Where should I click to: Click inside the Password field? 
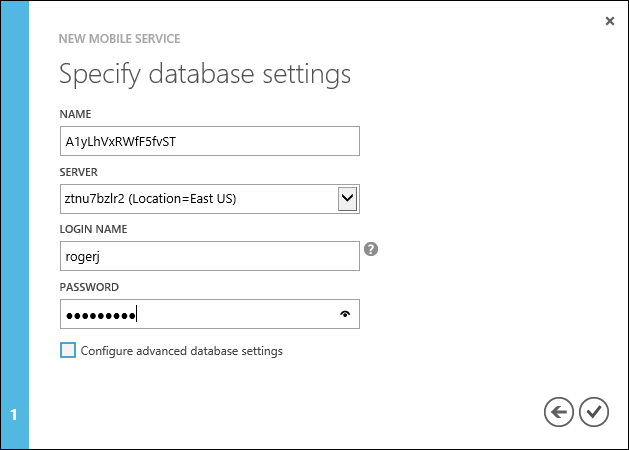200,314
